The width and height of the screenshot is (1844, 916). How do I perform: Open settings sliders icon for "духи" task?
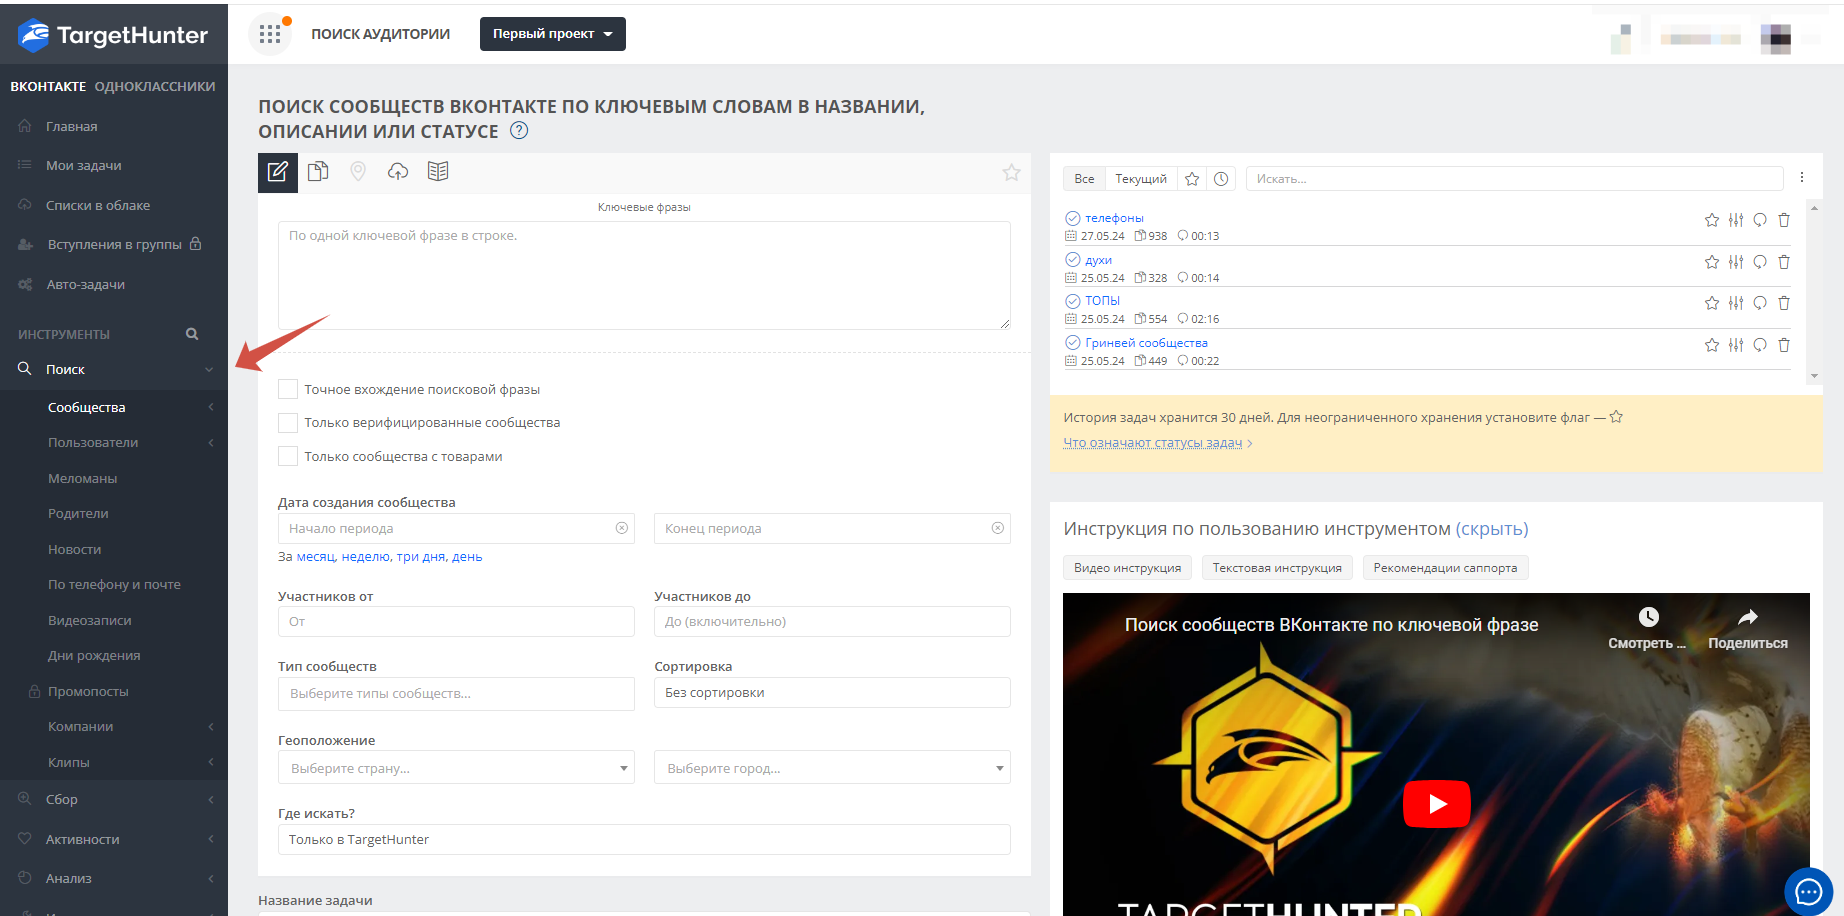[1736, 262]
